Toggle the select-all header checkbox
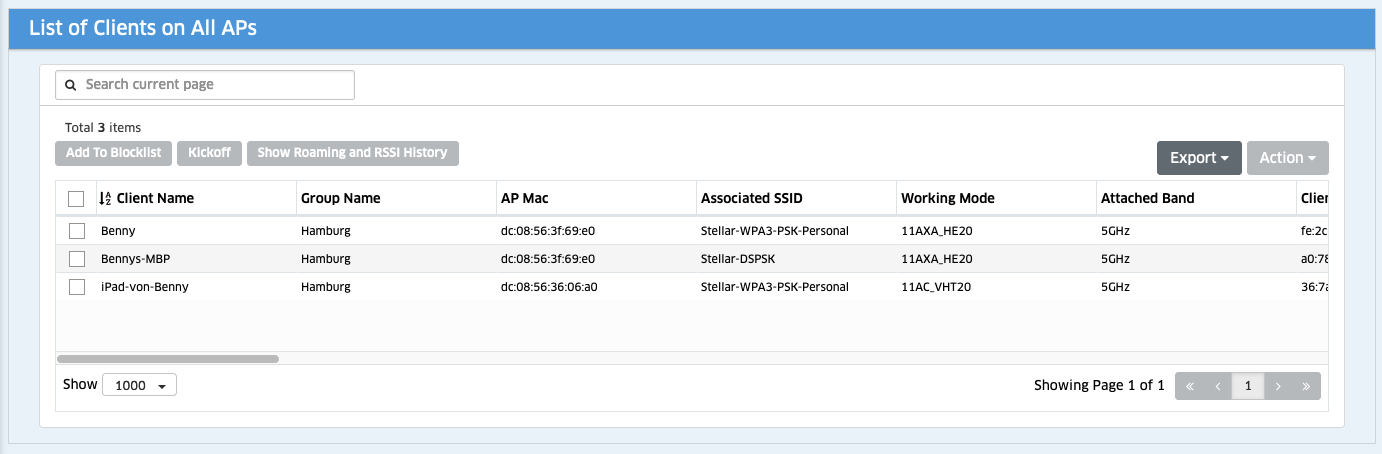Viewport: 1382px width, 454px height. point(77,198)
